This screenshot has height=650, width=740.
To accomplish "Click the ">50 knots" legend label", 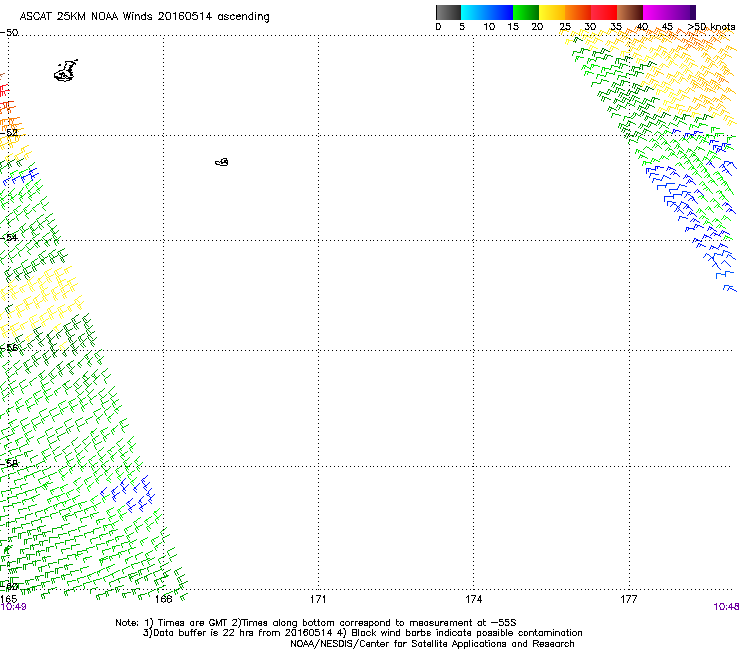I will (x=711, y=27).
